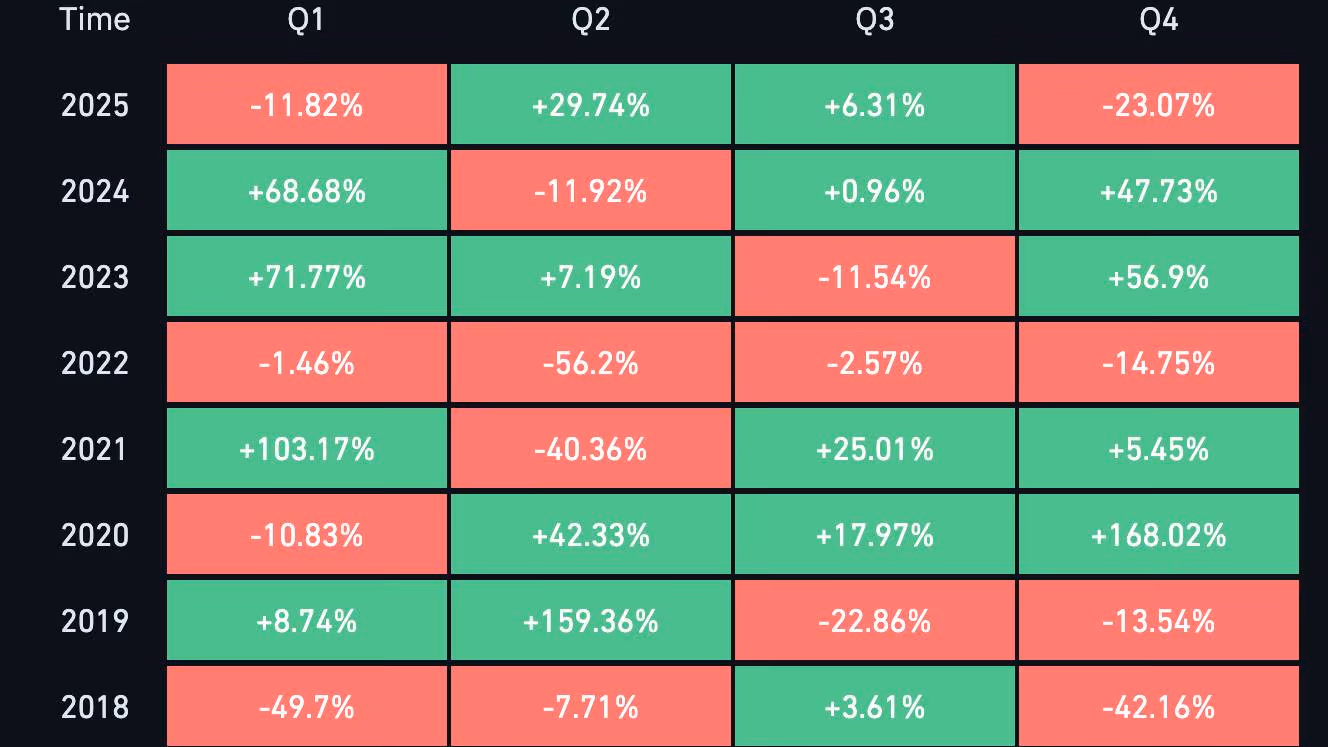1328x747 pixels.
Task: Select the 2025 row label
Action: point(95,105)
